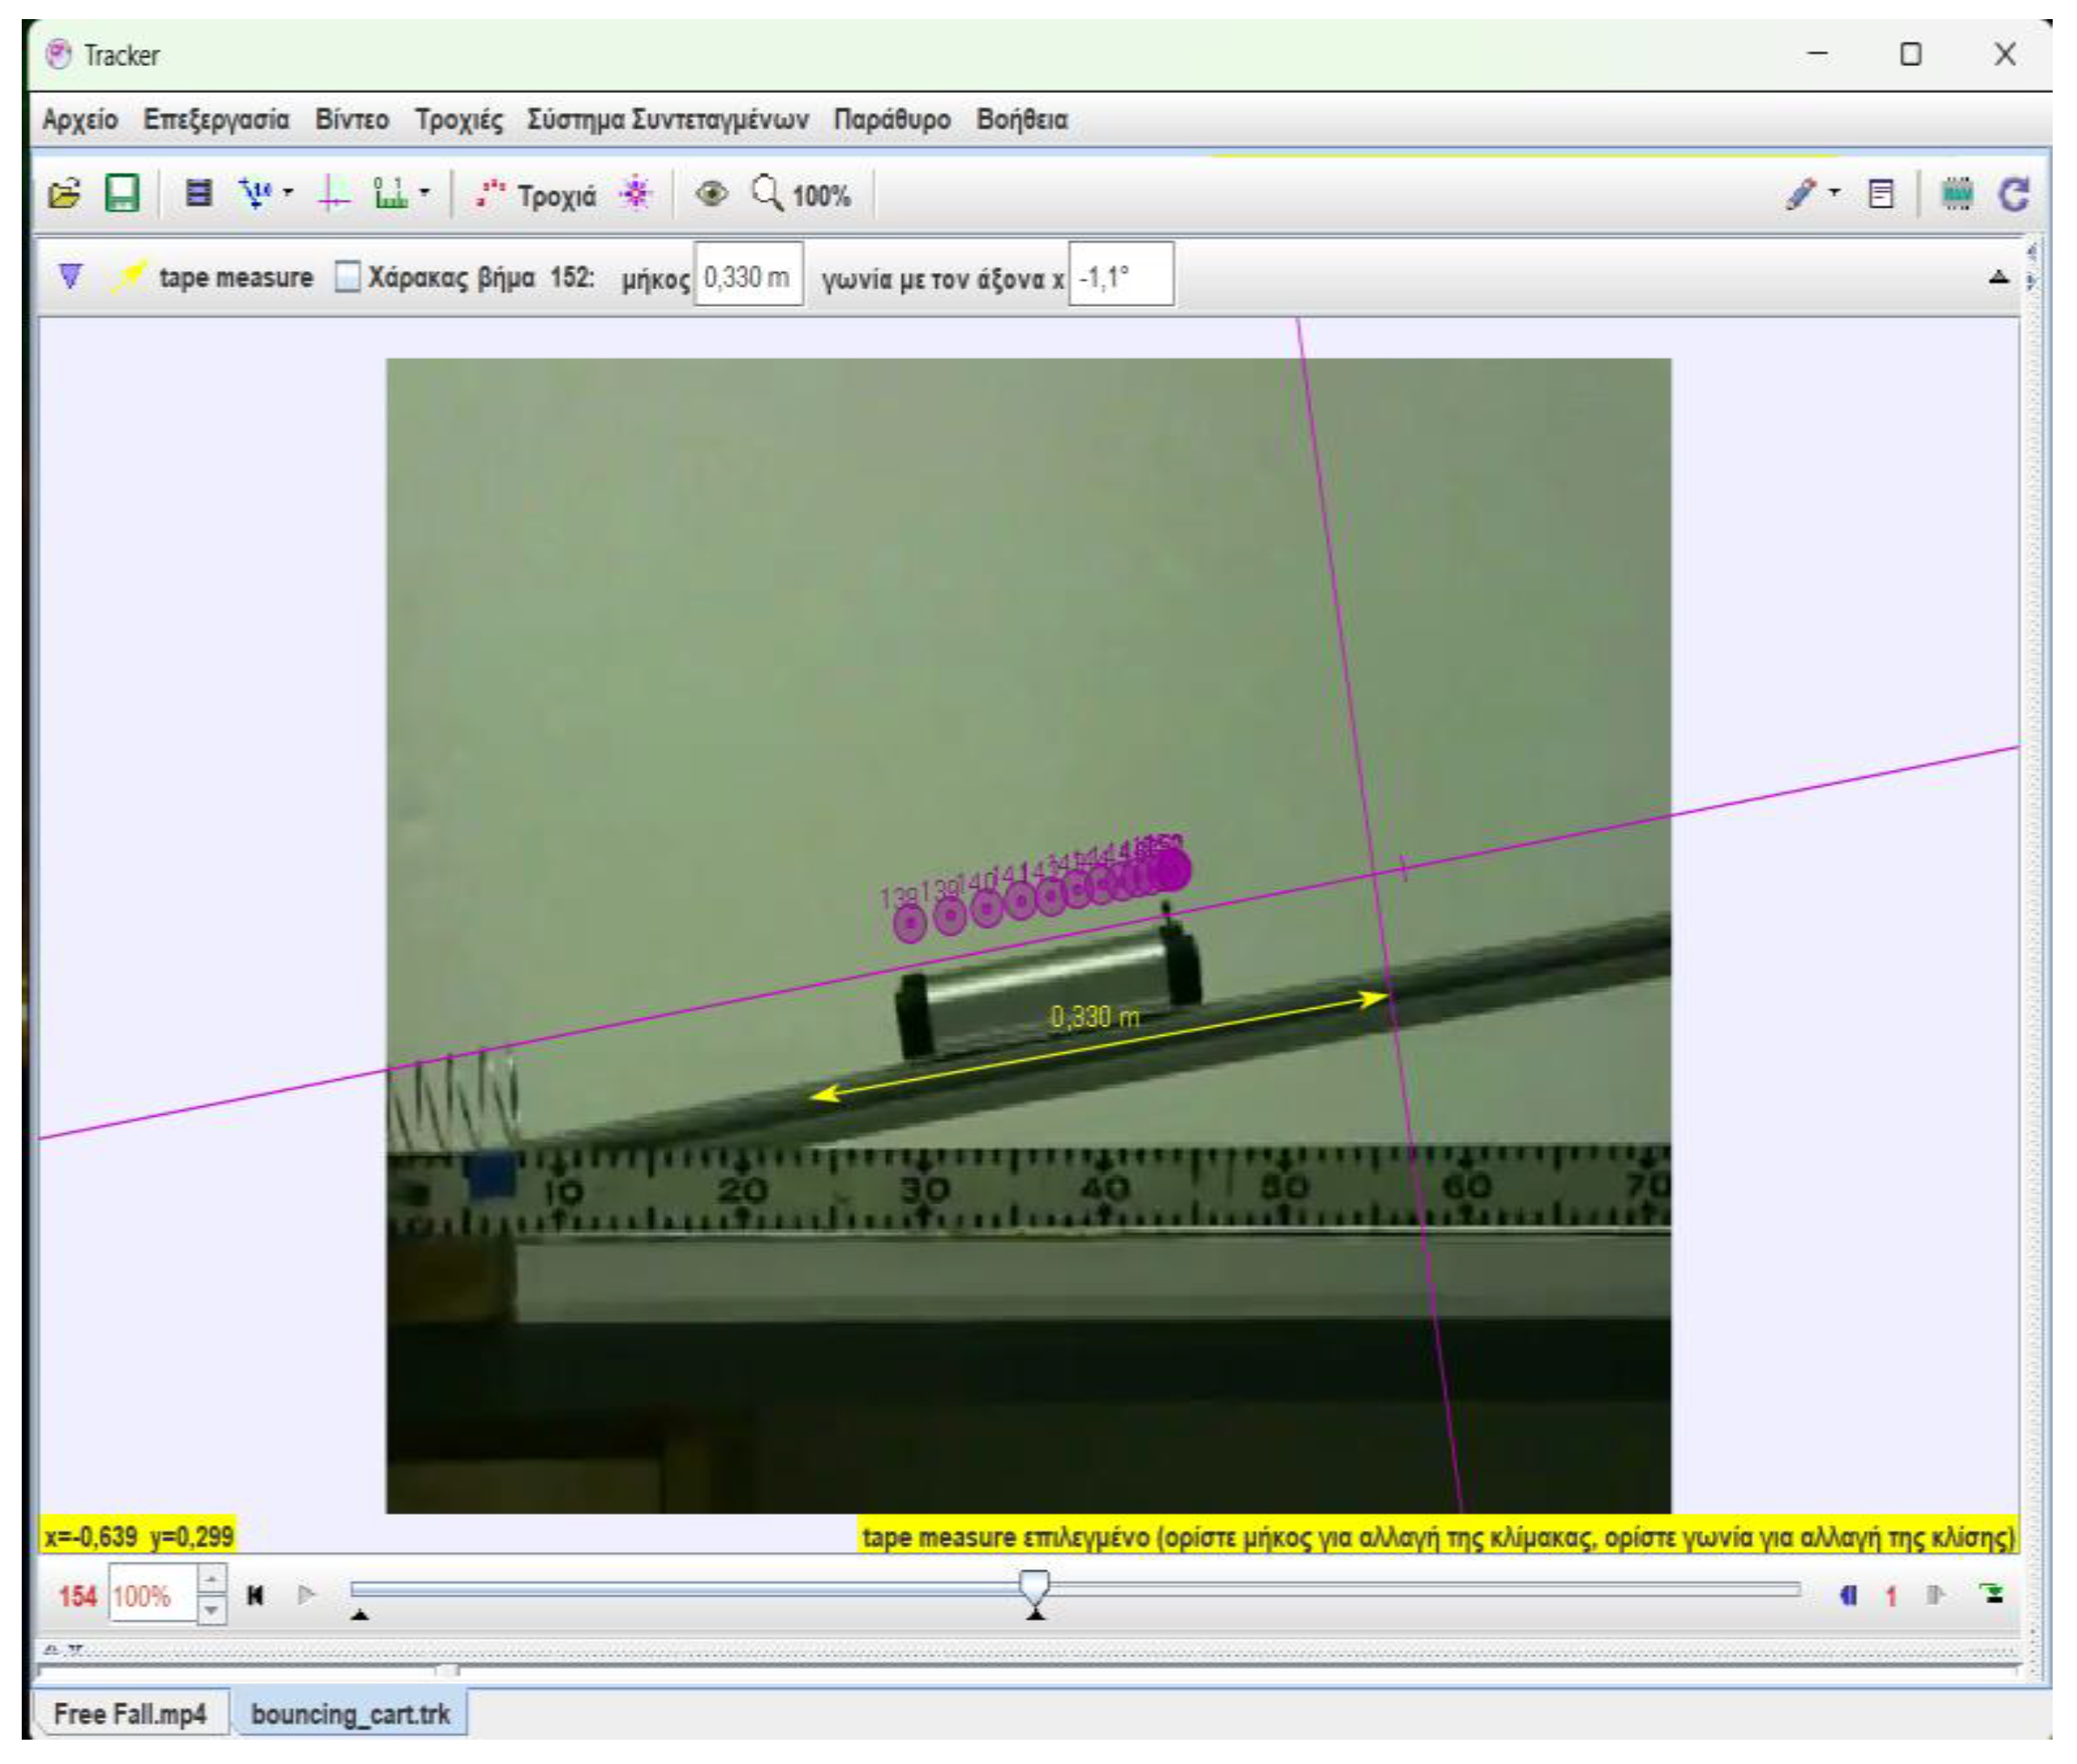The width and height of the screenshot is (2077, 1764).
Task: Expand calibration tools dropdown arrow
Action: click(x=288, y=192)
